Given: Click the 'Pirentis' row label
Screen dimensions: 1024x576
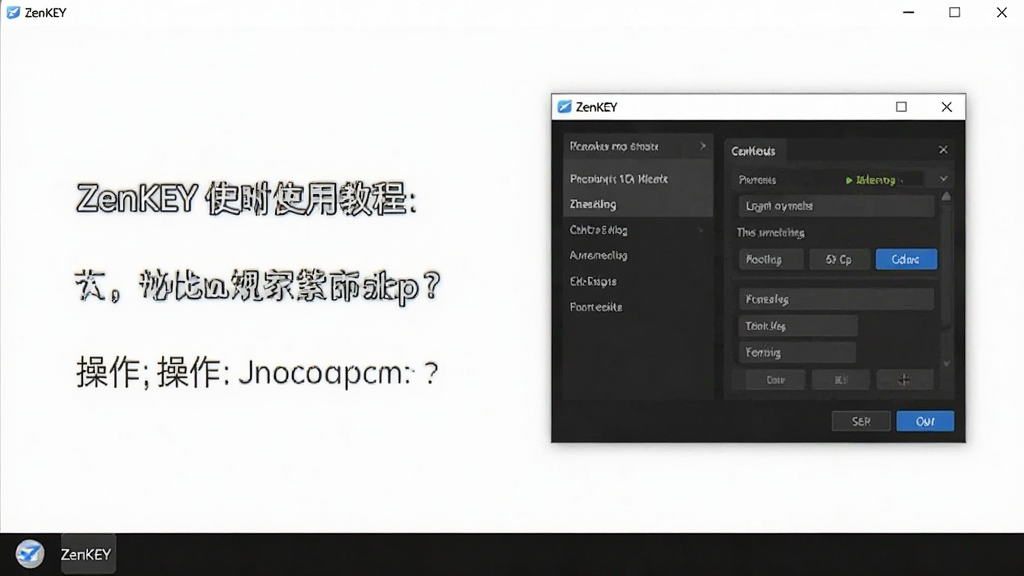Looking at the screenshot, I should [x=758, y=180].
